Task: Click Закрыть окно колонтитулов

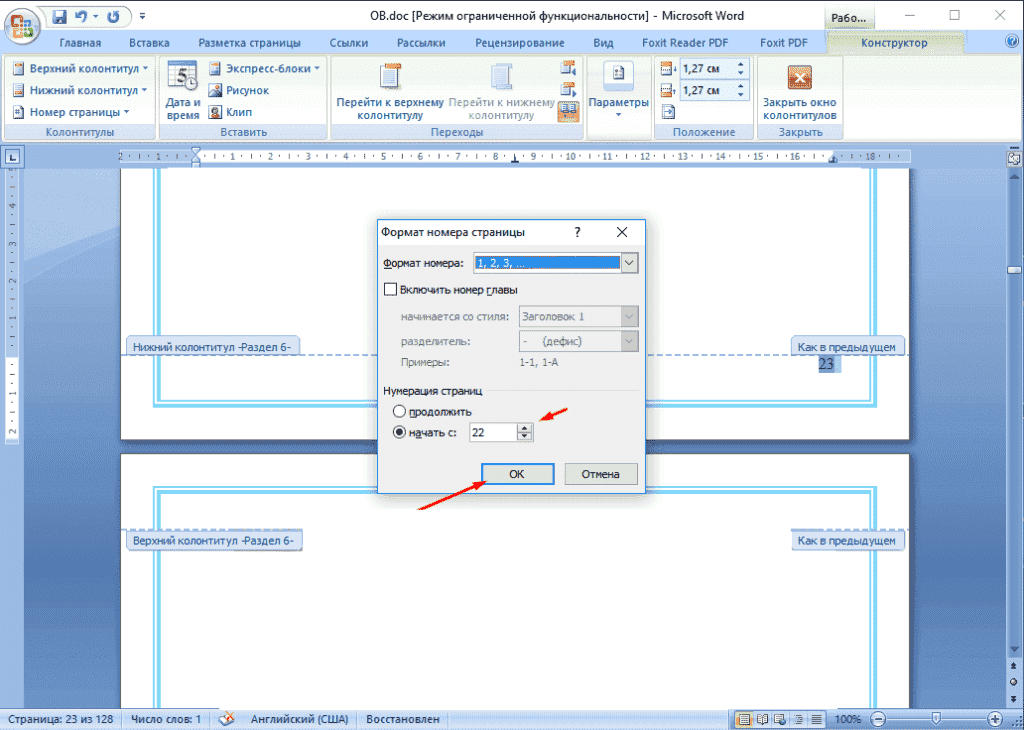Action: 799,91
